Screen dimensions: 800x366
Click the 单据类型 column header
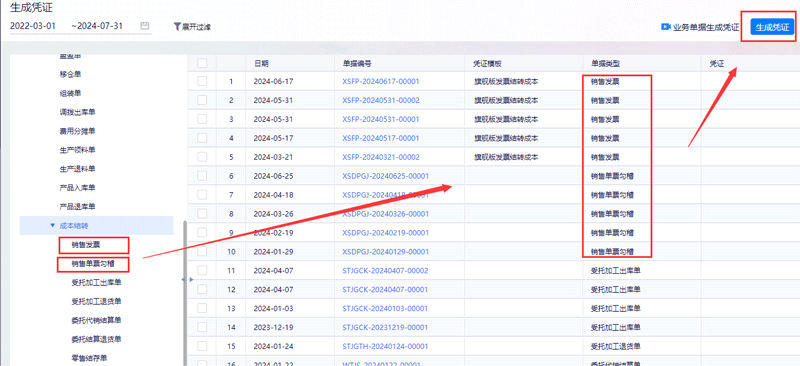click(x=605, y=63)
